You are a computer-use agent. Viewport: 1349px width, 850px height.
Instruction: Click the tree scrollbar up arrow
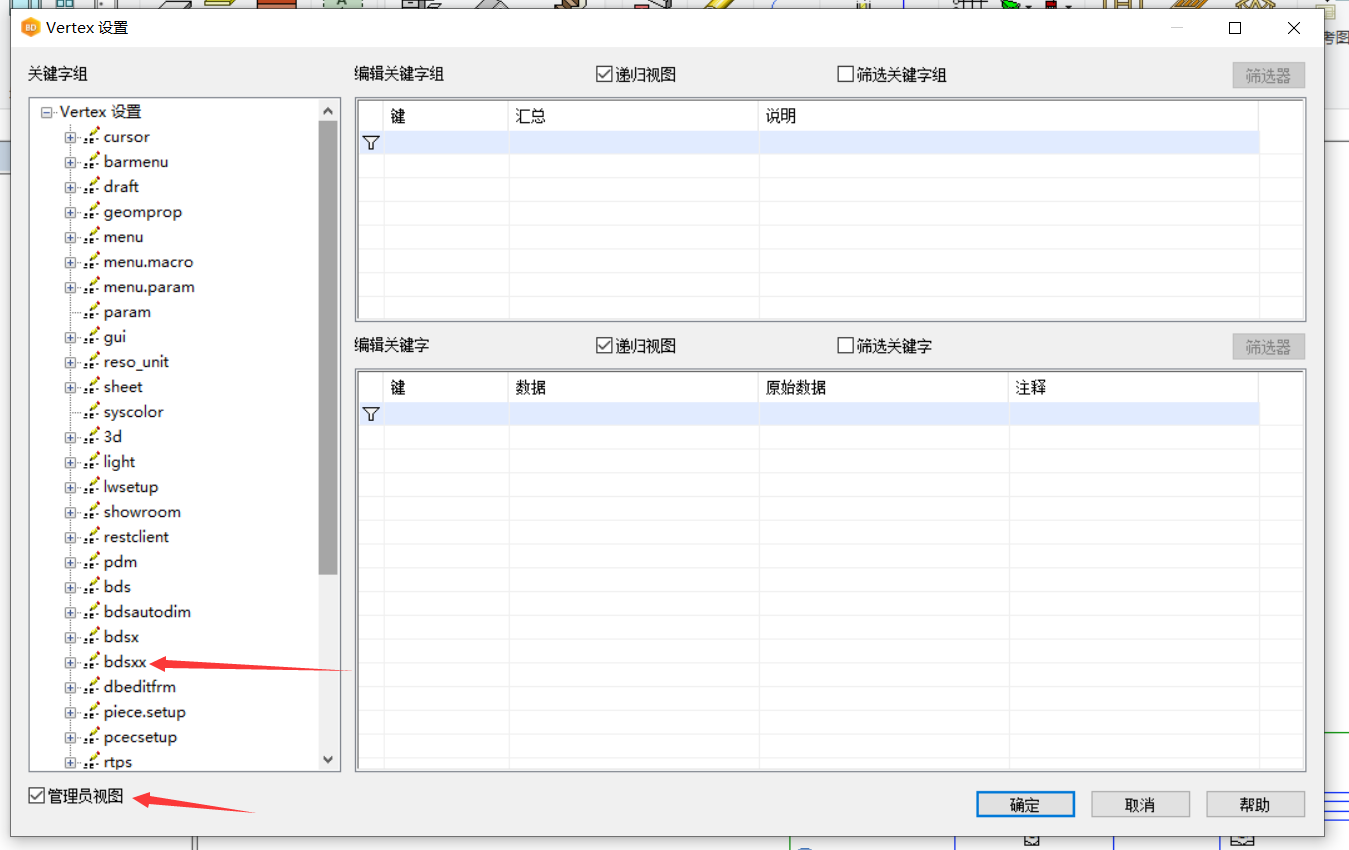[x=328, y=111]
